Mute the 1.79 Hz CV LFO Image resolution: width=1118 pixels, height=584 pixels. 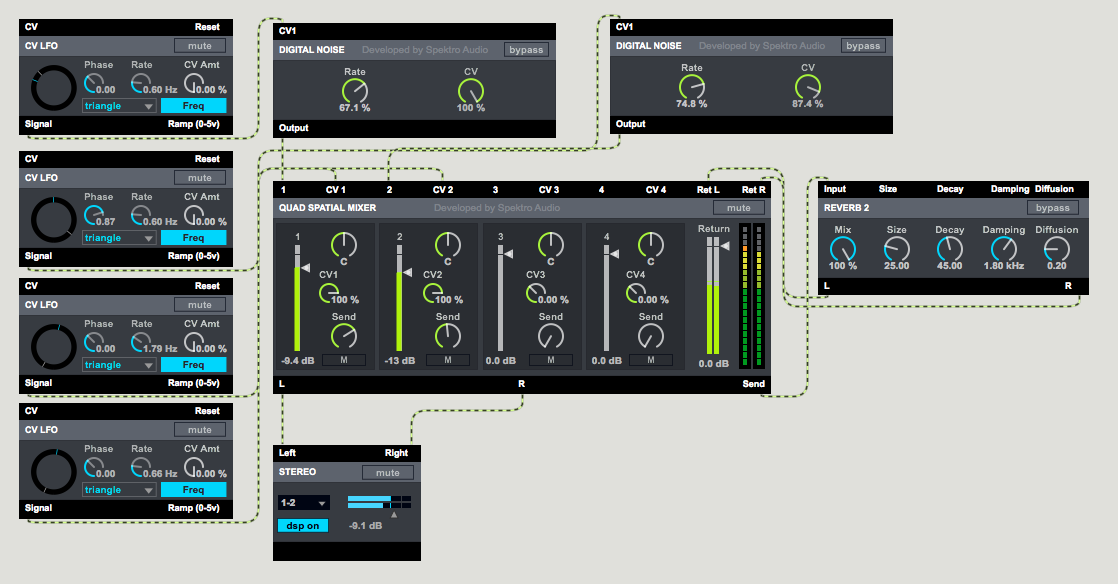click(200, 304)
